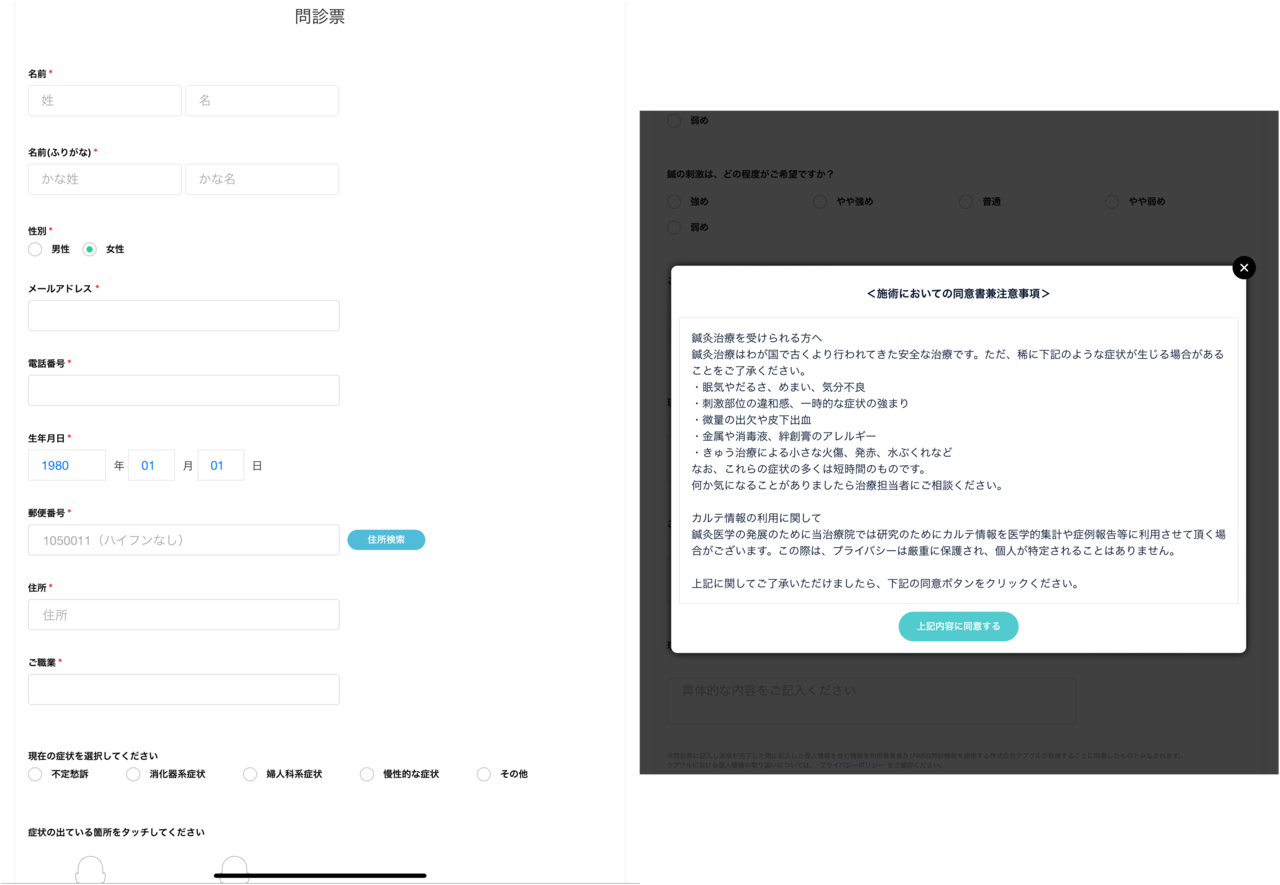Tap the front body diagram figure
1280x885 pixels.
[91, 872]
